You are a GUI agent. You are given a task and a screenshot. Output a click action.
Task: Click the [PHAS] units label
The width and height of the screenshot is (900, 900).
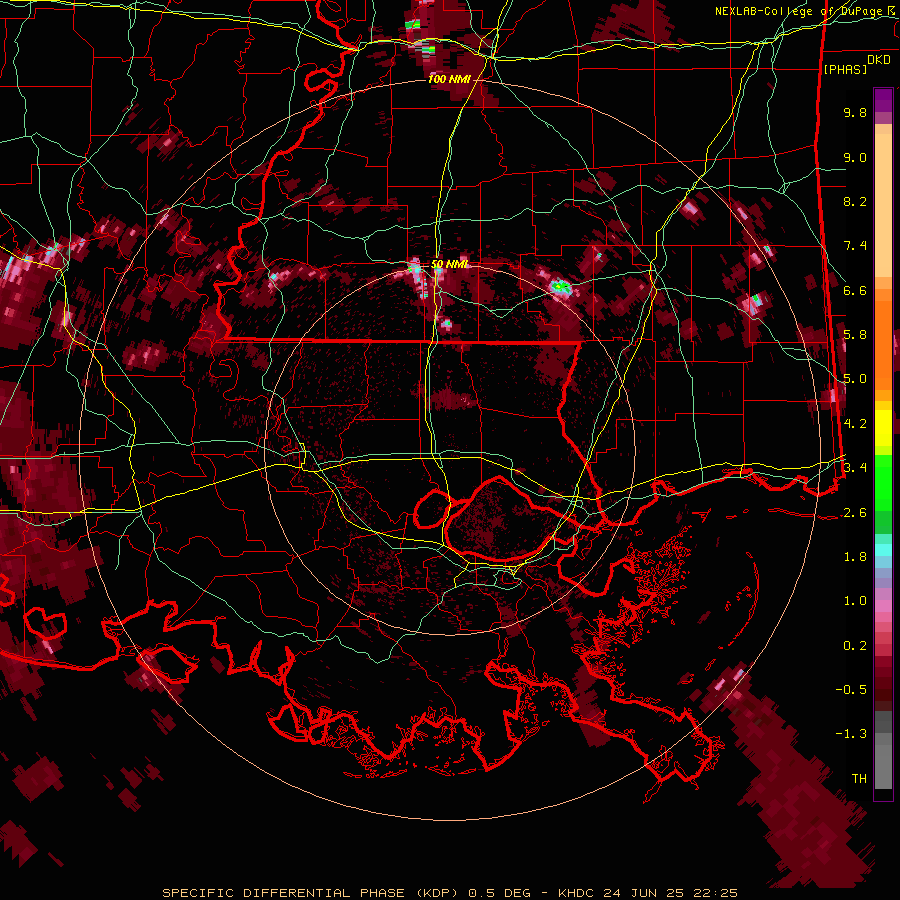point(845,69)
